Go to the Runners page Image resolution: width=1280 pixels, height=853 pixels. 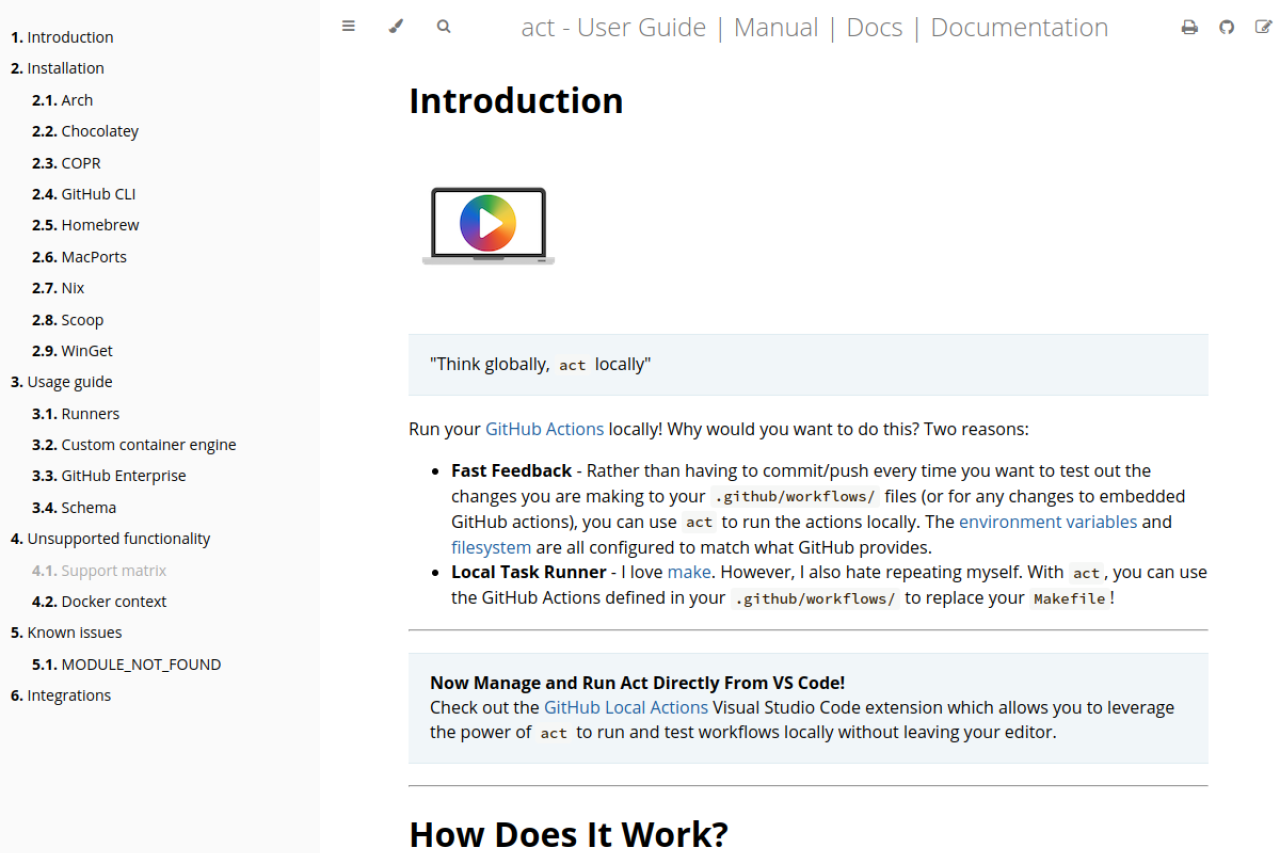pyautogui.click(x=90, y=413)
